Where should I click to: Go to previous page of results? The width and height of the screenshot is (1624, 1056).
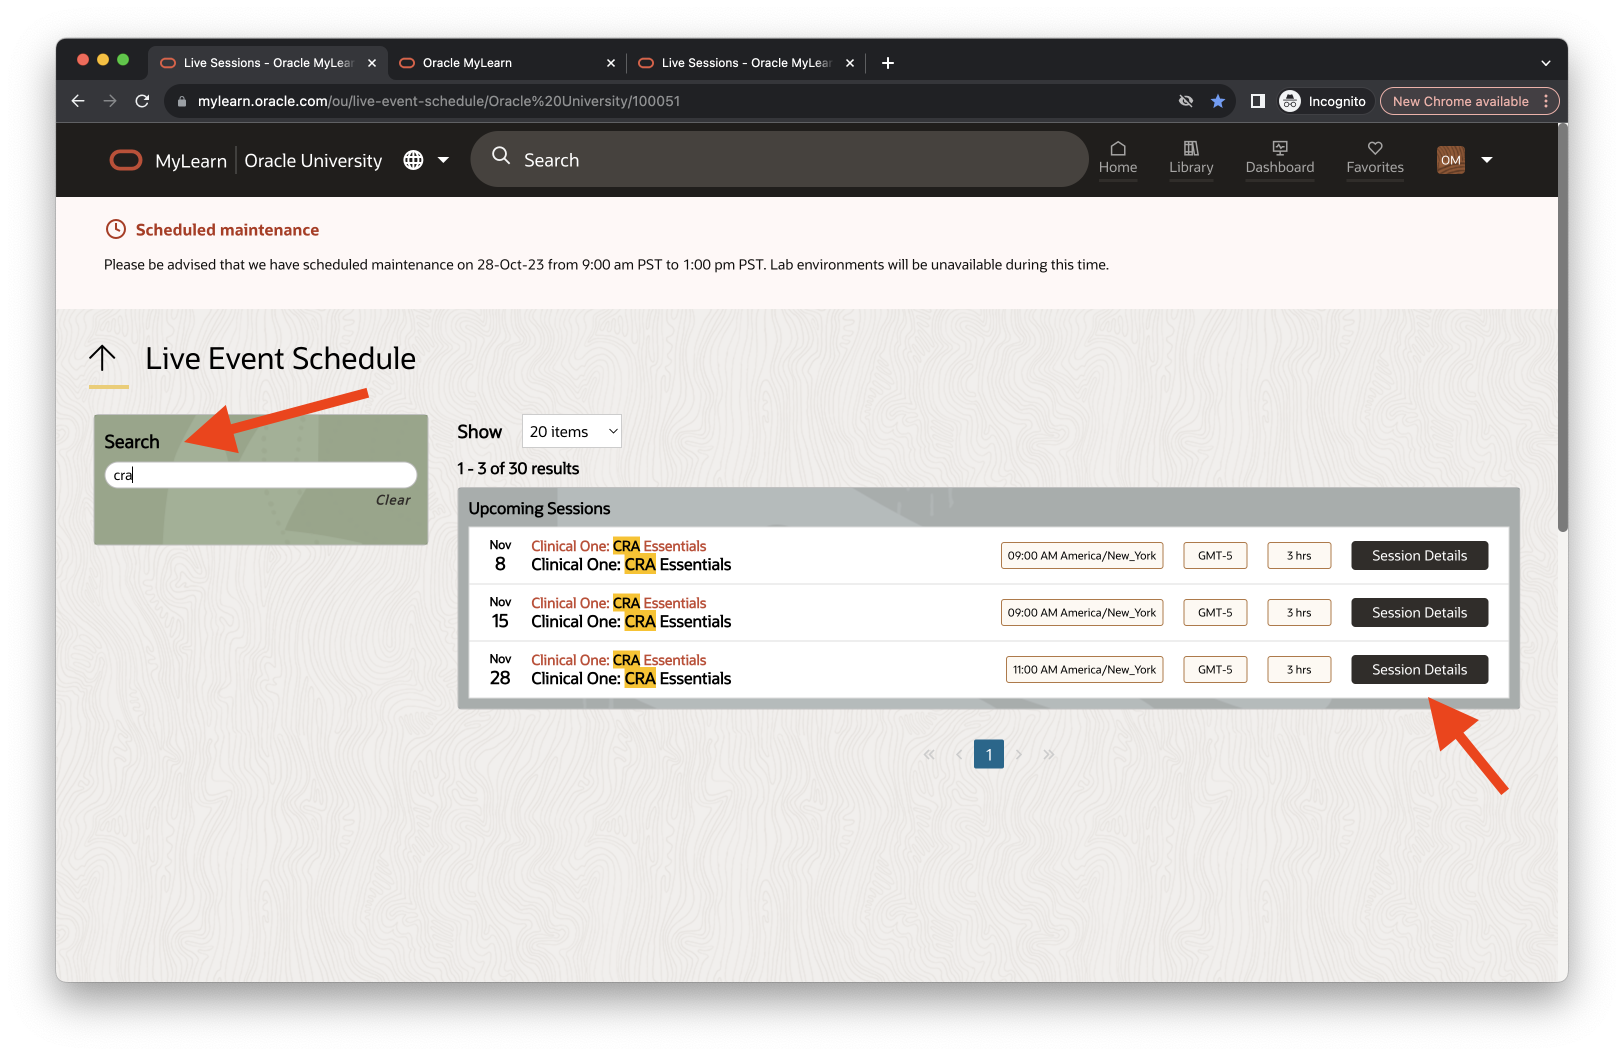[959, 754]
